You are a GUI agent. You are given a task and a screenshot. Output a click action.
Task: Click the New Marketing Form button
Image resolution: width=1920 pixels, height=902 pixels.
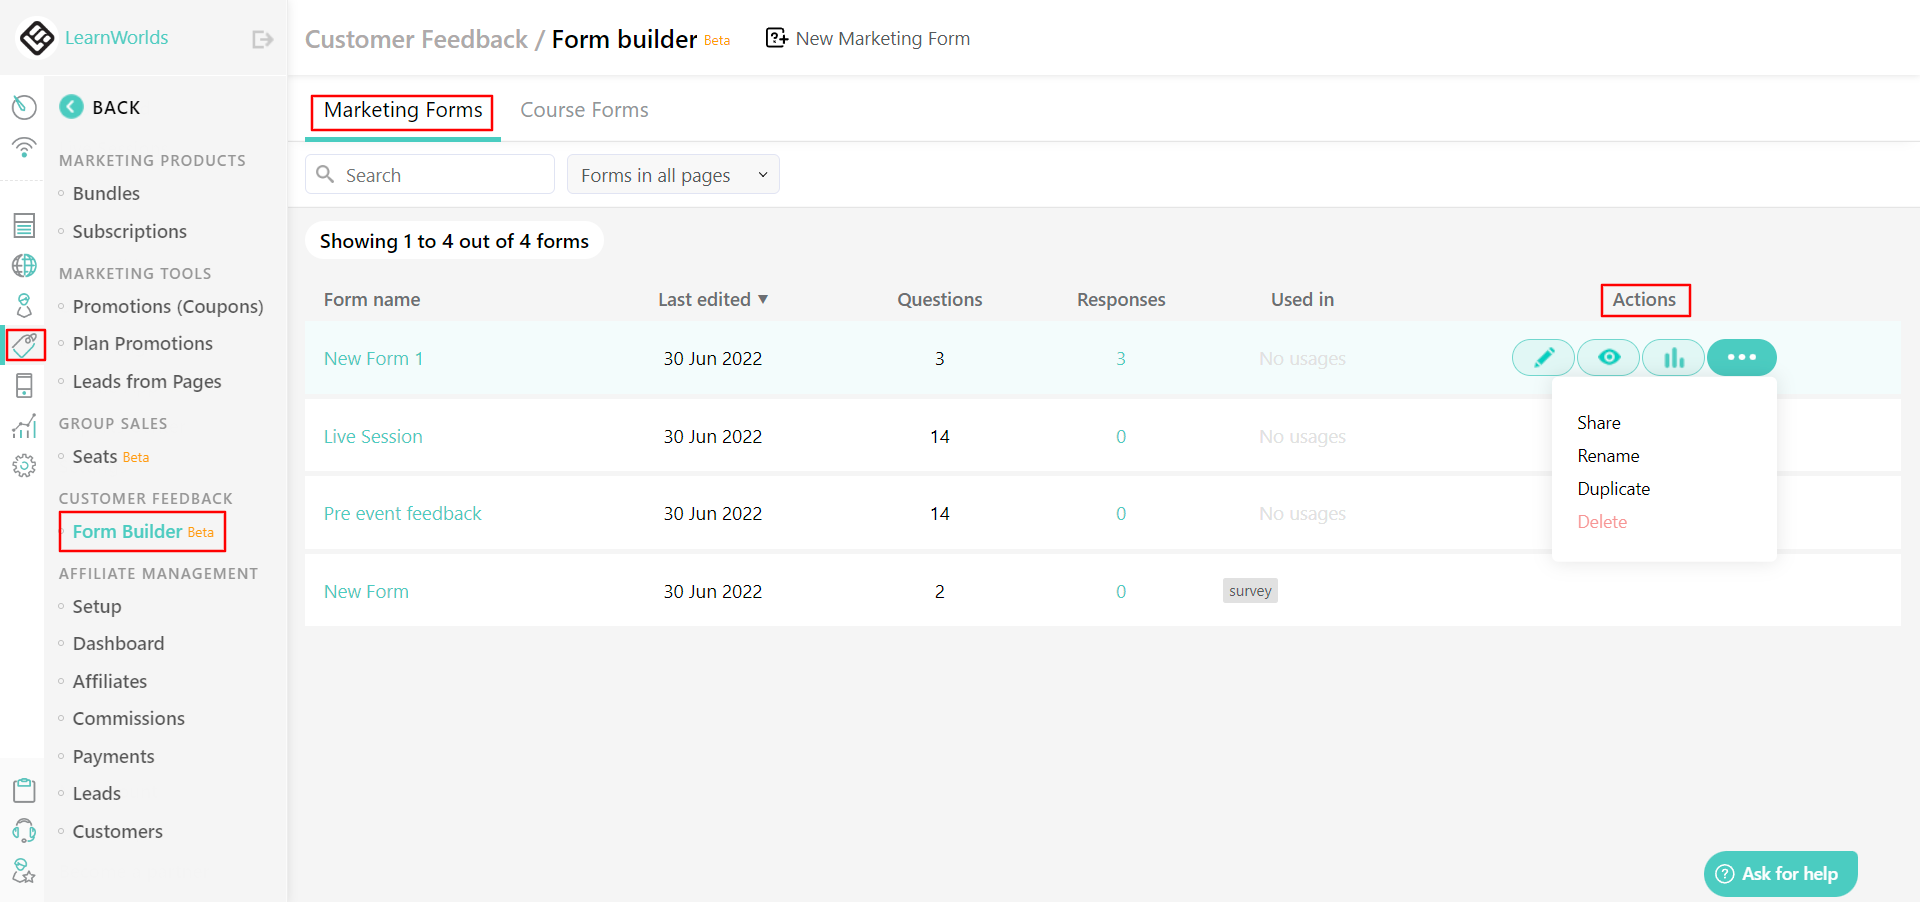pyautogui.click(x=867, y=38)
